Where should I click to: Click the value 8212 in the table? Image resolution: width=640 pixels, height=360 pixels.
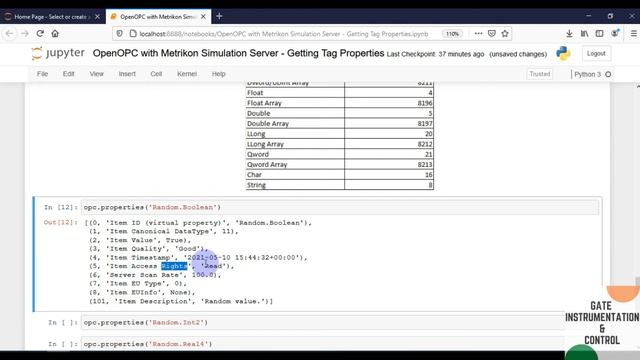(x=424, y=144)
